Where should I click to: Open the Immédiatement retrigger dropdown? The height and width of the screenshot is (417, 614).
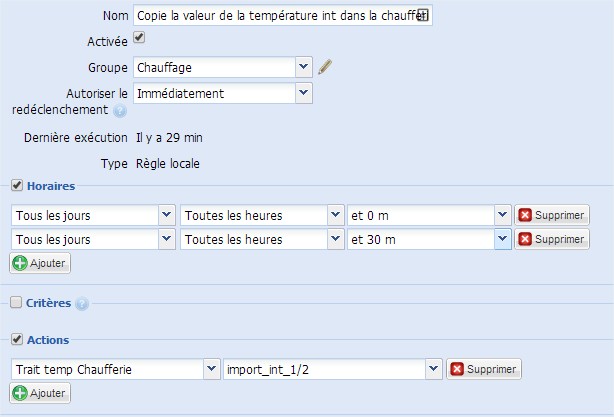304,93
